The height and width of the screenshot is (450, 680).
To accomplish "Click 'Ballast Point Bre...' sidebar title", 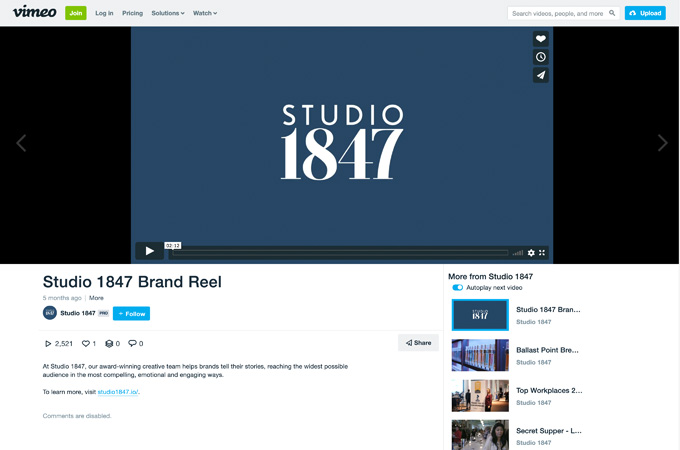I will tap(547, 350).
